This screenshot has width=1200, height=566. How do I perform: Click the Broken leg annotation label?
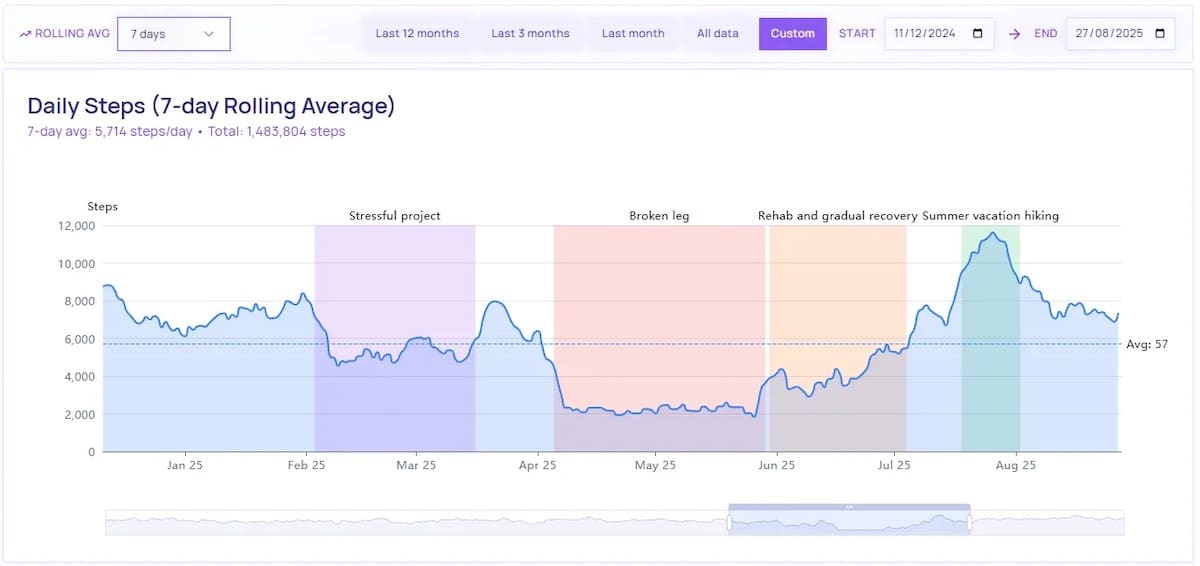click(659, 215)
